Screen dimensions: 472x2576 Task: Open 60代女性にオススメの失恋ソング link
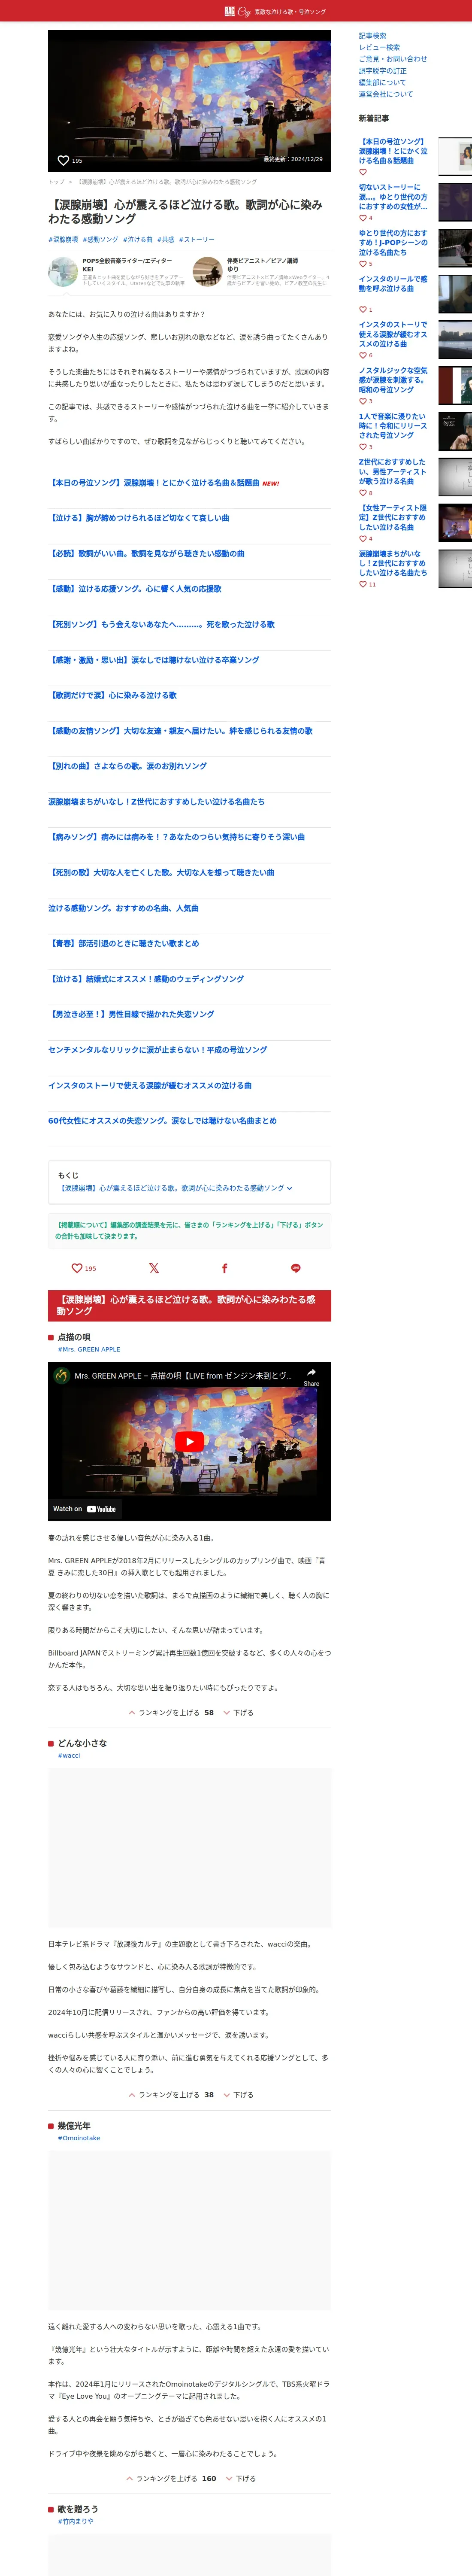click(163, 1121)
